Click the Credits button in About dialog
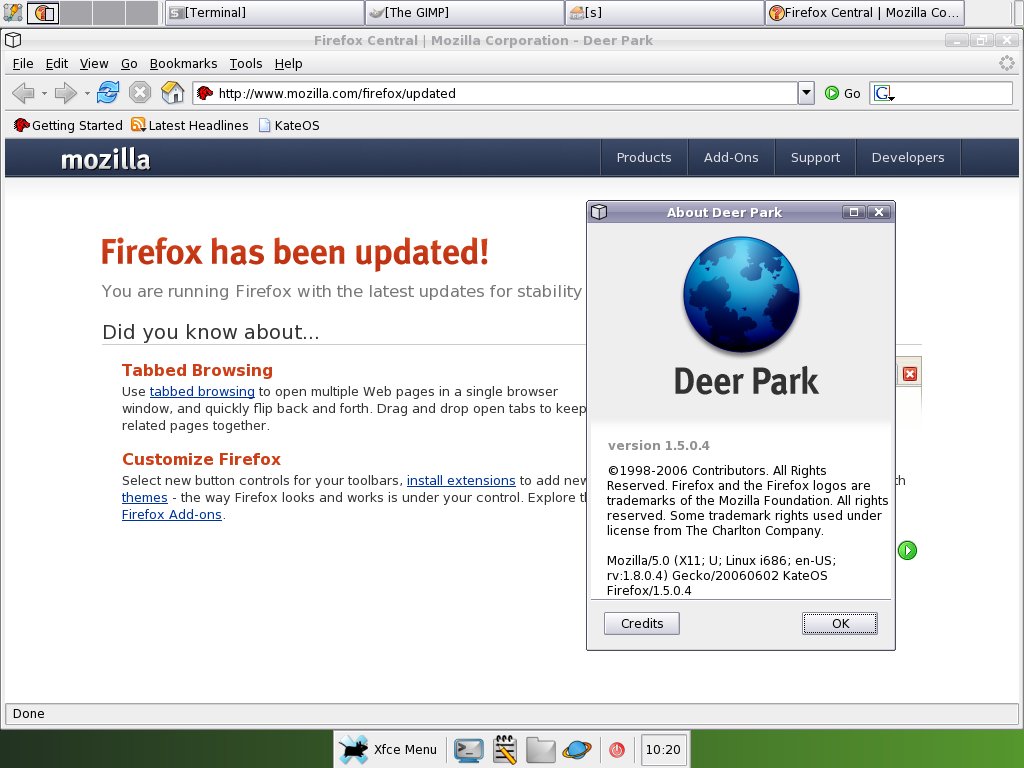Viewport: 1024px width, 768px height. (x=641, y=623)
